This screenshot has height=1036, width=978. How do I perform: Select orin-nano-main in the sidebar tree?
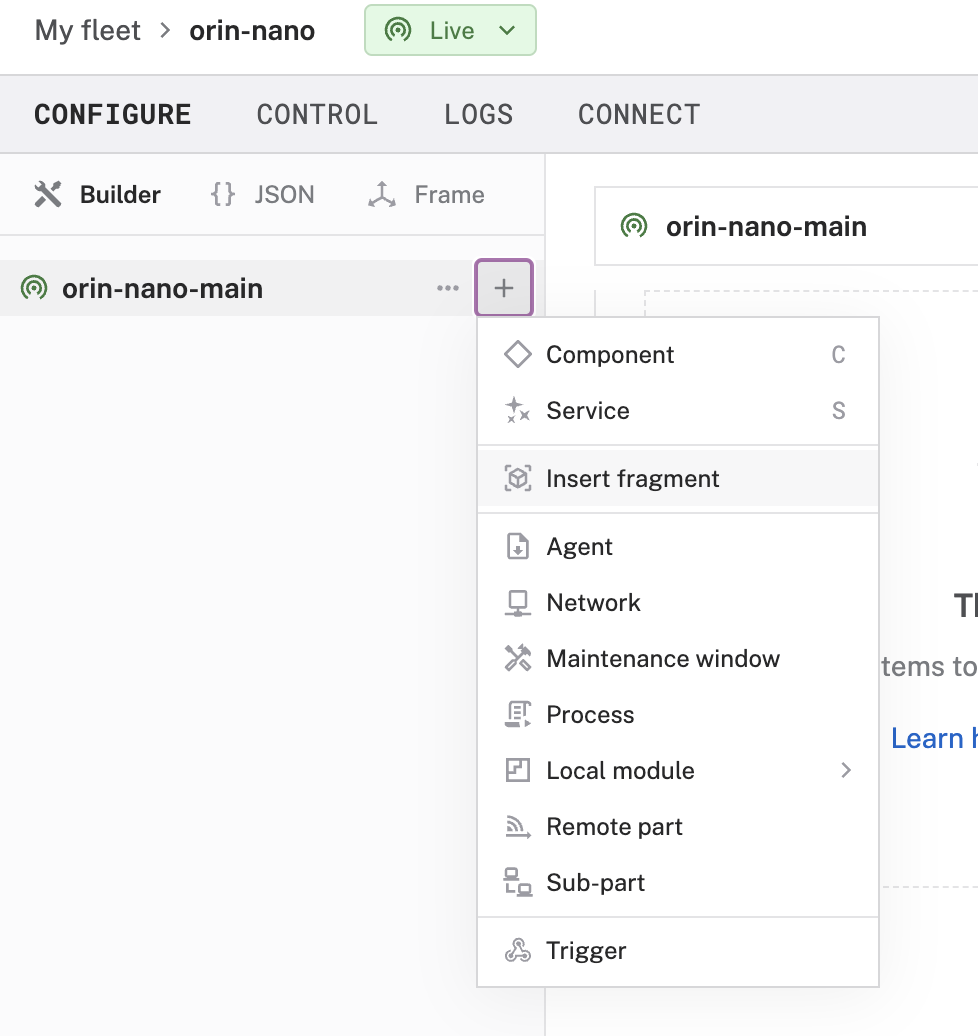[x=162, y=289]
